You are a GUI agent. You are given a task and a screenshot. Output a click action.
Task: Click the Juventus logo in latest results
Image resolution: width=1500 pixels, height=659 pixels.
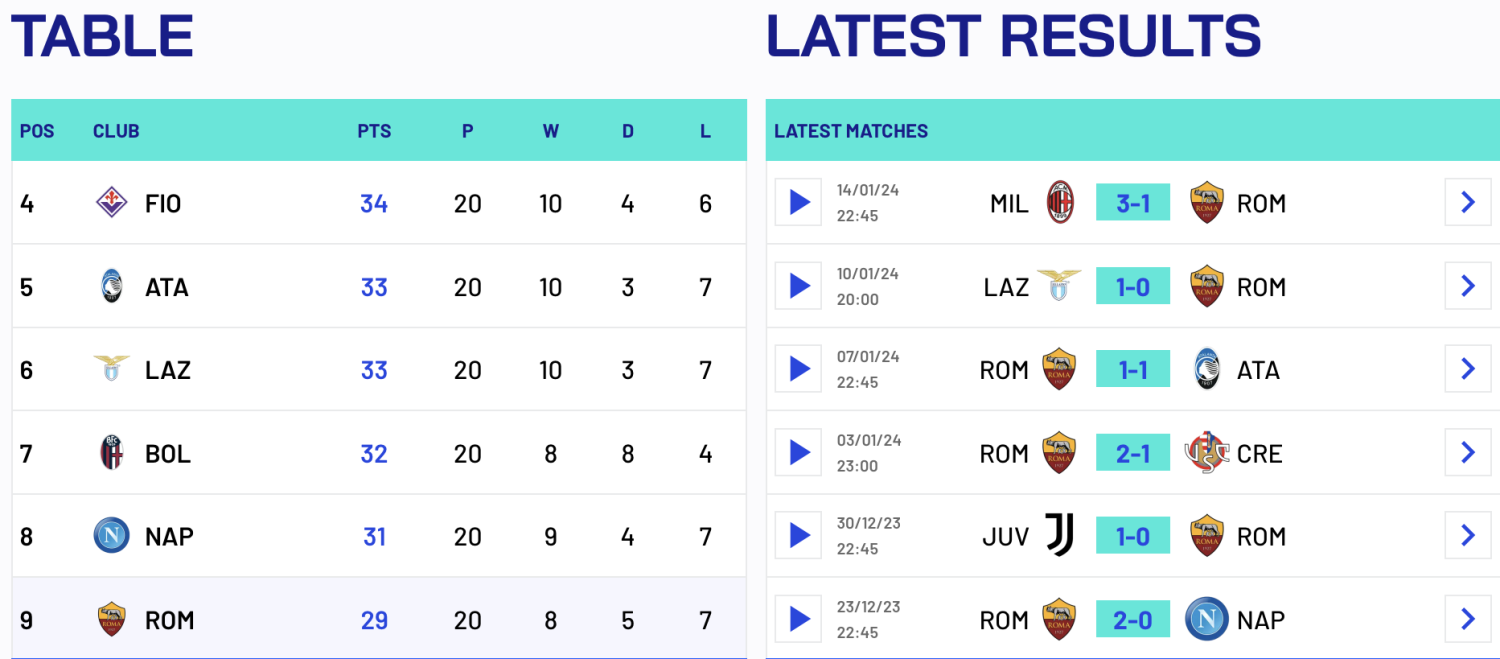click(x=1060, y=536)
